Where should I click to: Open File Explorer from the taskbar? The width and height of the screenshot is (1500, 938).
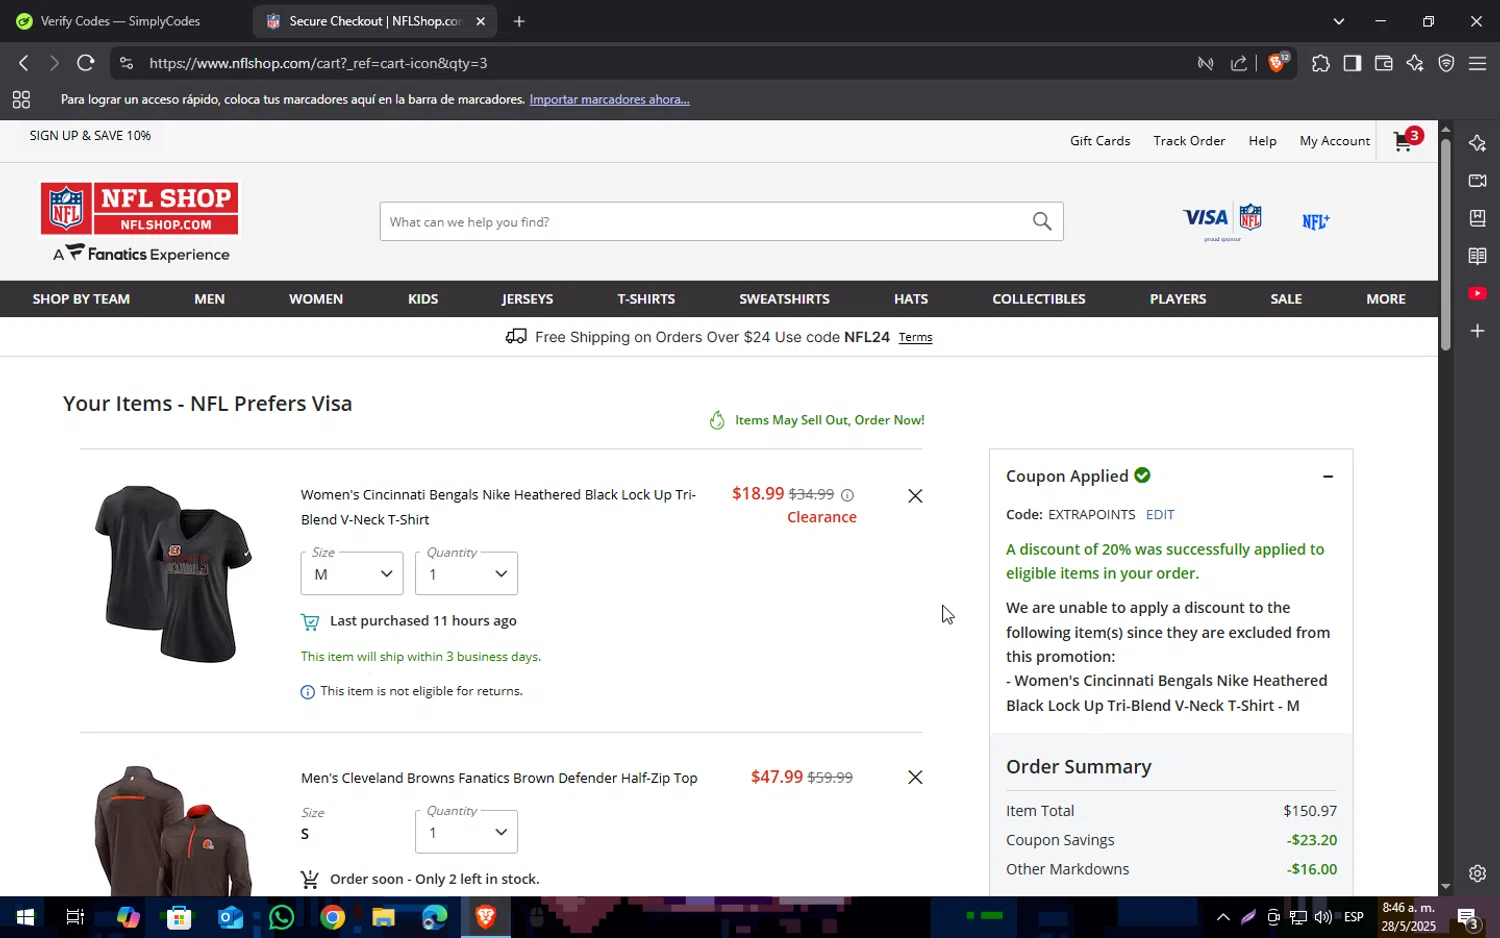(384, 917)
